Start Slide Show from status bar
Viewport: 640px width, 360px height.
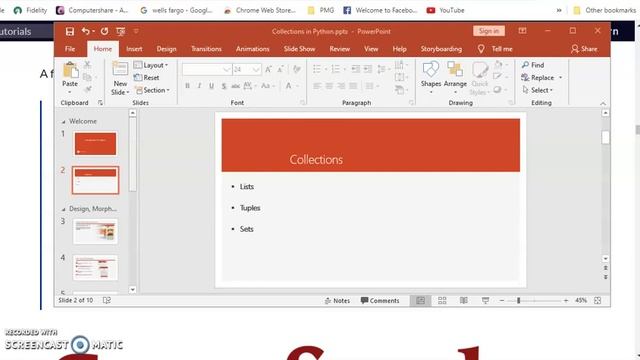coord(485,301)
